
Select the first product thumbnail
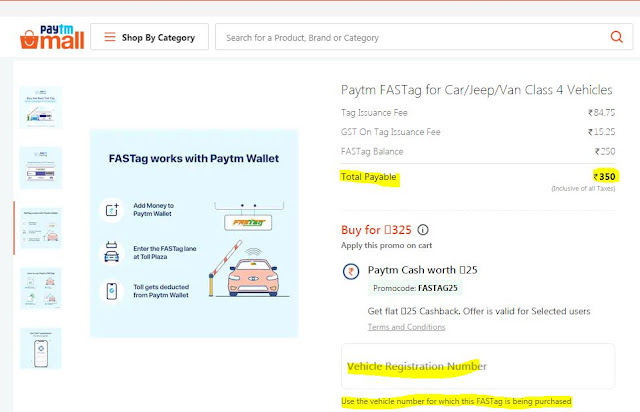point(41,107)
